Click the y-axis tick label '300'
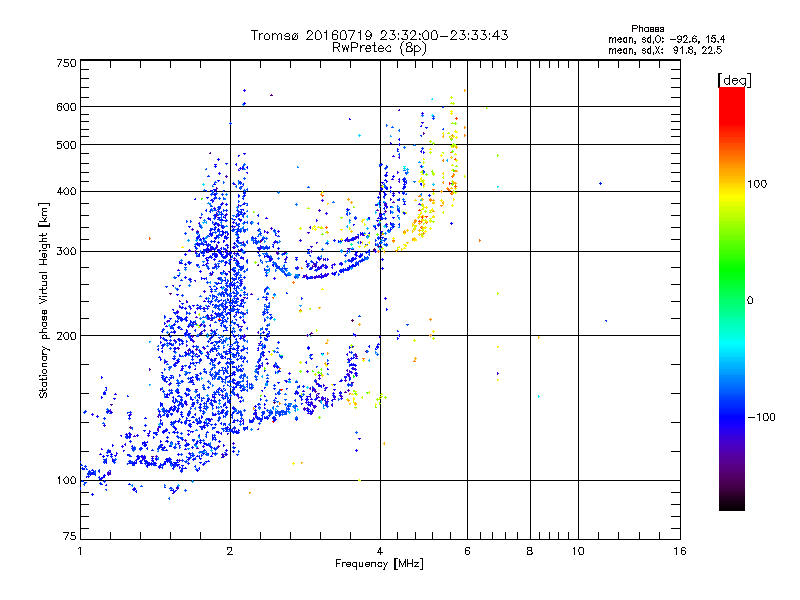This screenshot has height=600, width=800. point(67,252)
